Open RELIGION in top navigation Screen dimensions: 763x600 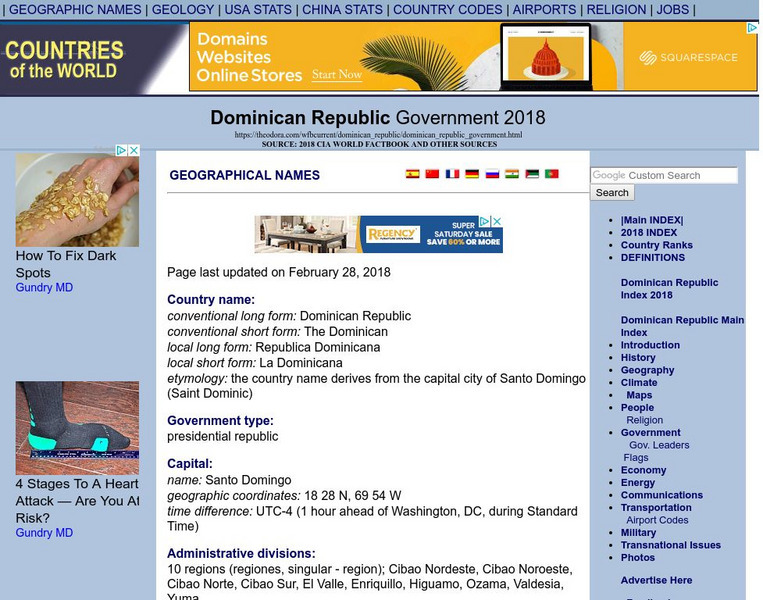[x=616, y=9]
